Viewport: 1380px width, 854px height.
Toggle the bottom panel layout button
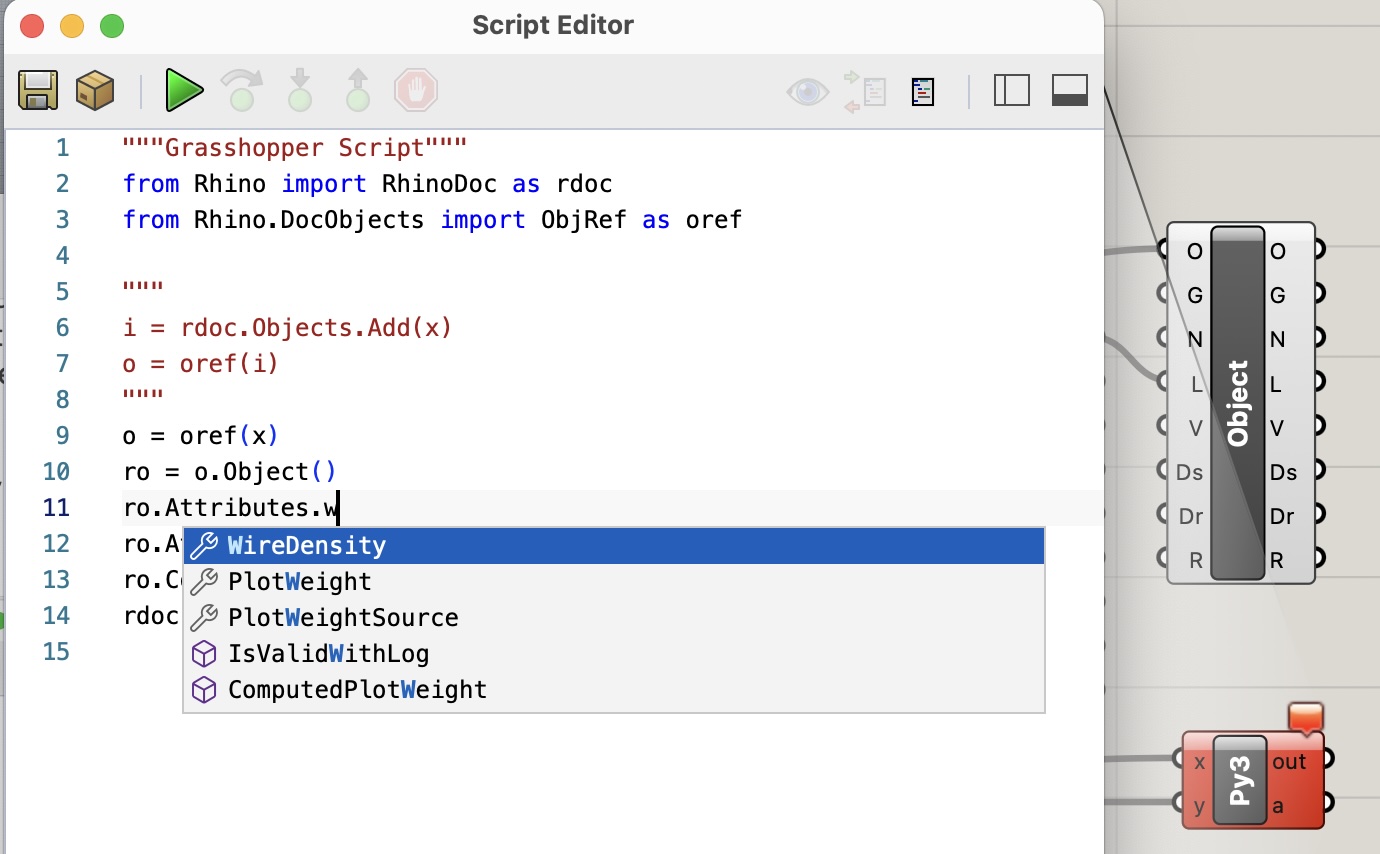click(1070, 91)
